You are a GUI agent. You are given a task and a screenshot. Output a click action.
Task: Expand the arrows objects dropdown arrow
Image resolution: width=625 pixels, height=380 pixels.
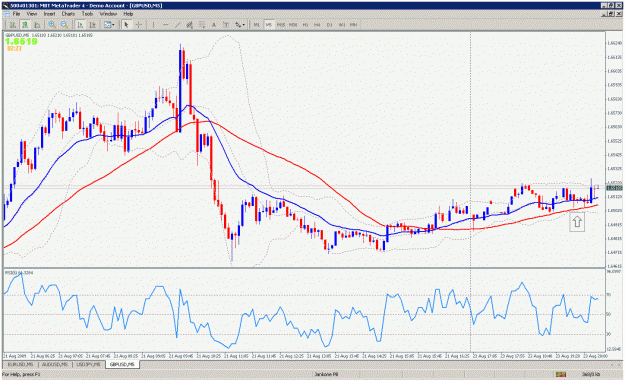pos(244,25)
